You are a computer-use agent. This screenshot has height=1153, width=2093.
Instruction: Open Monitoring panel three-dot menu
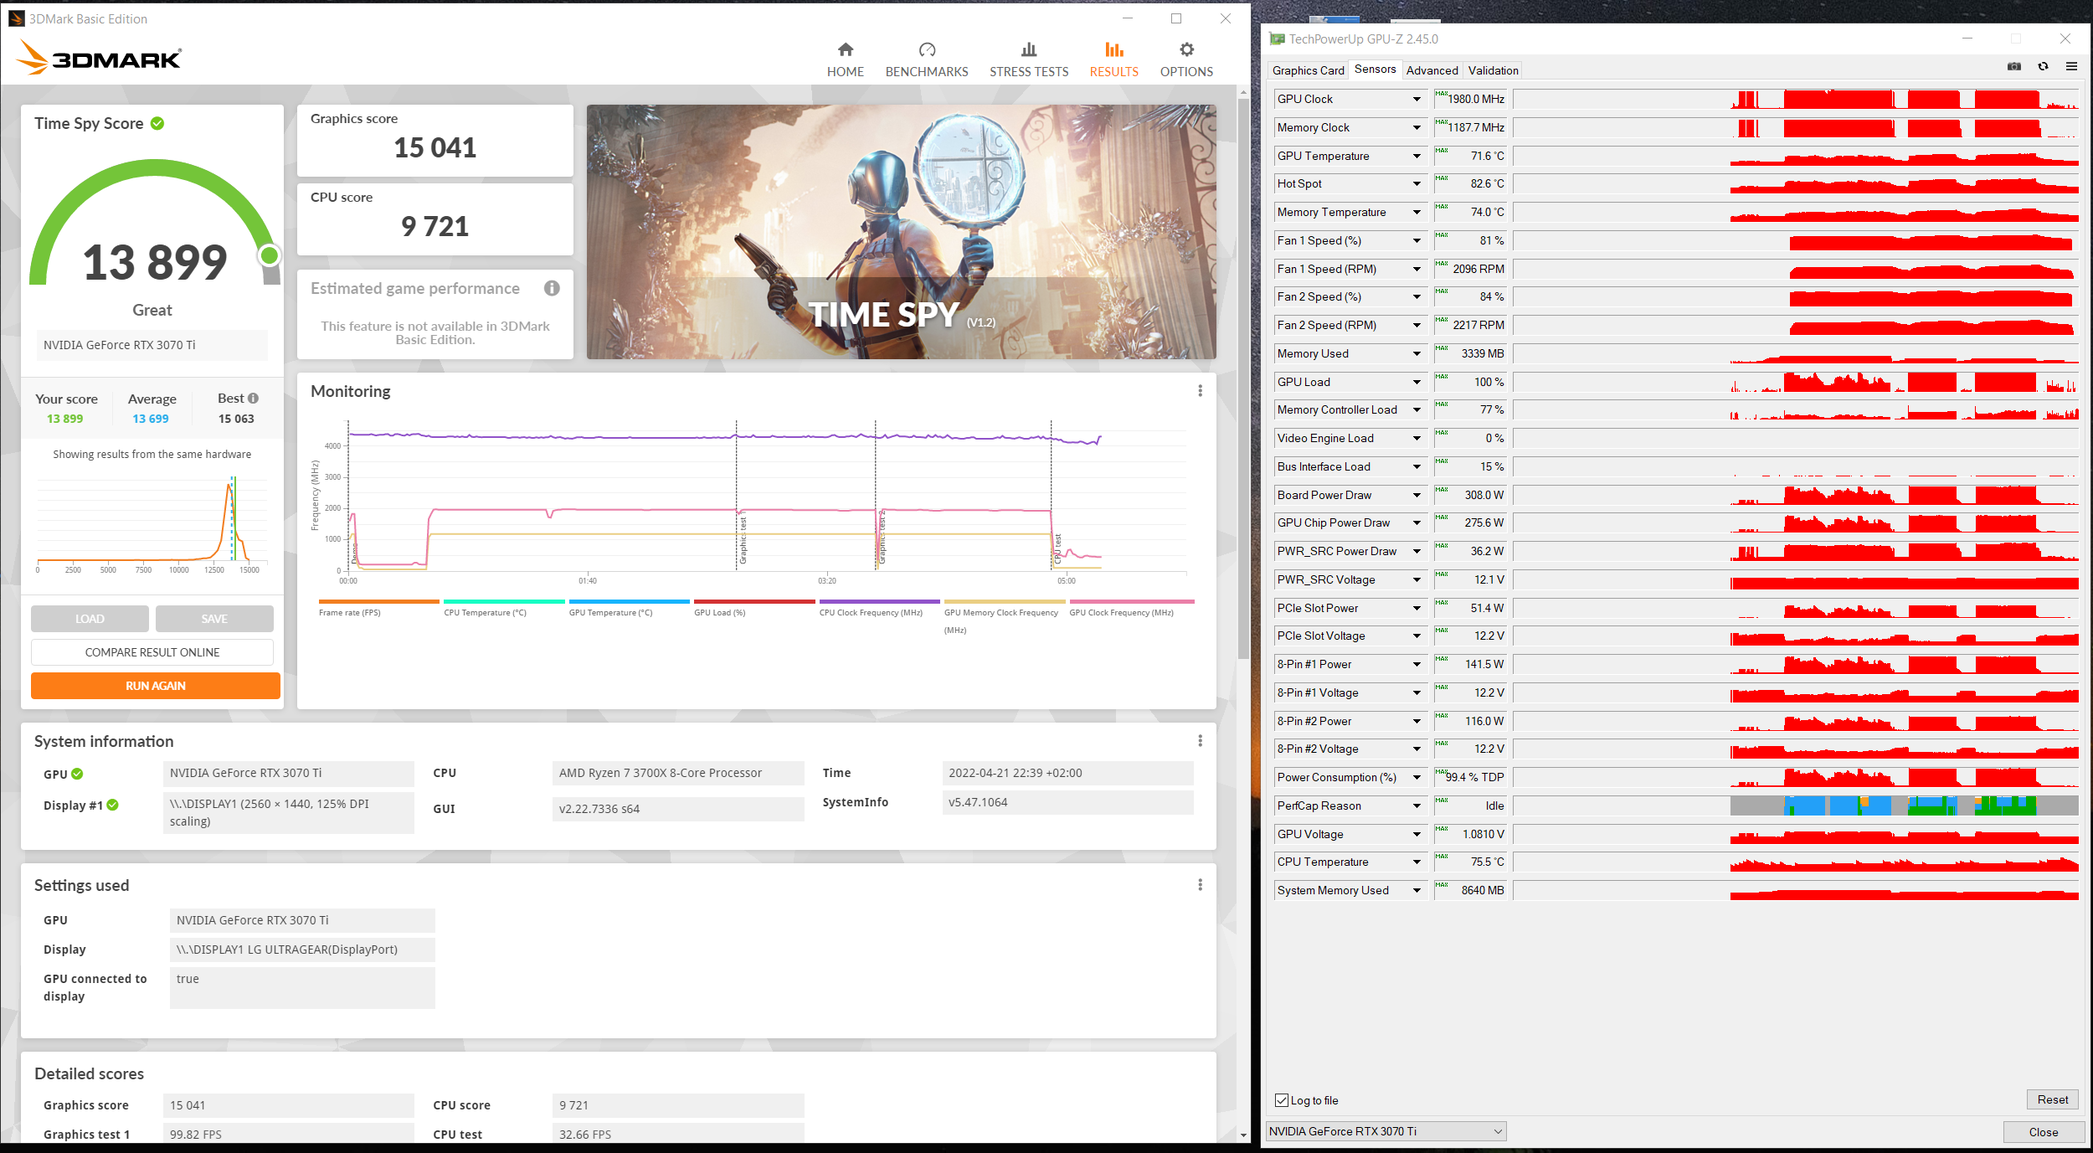(x=1200, y=391)
